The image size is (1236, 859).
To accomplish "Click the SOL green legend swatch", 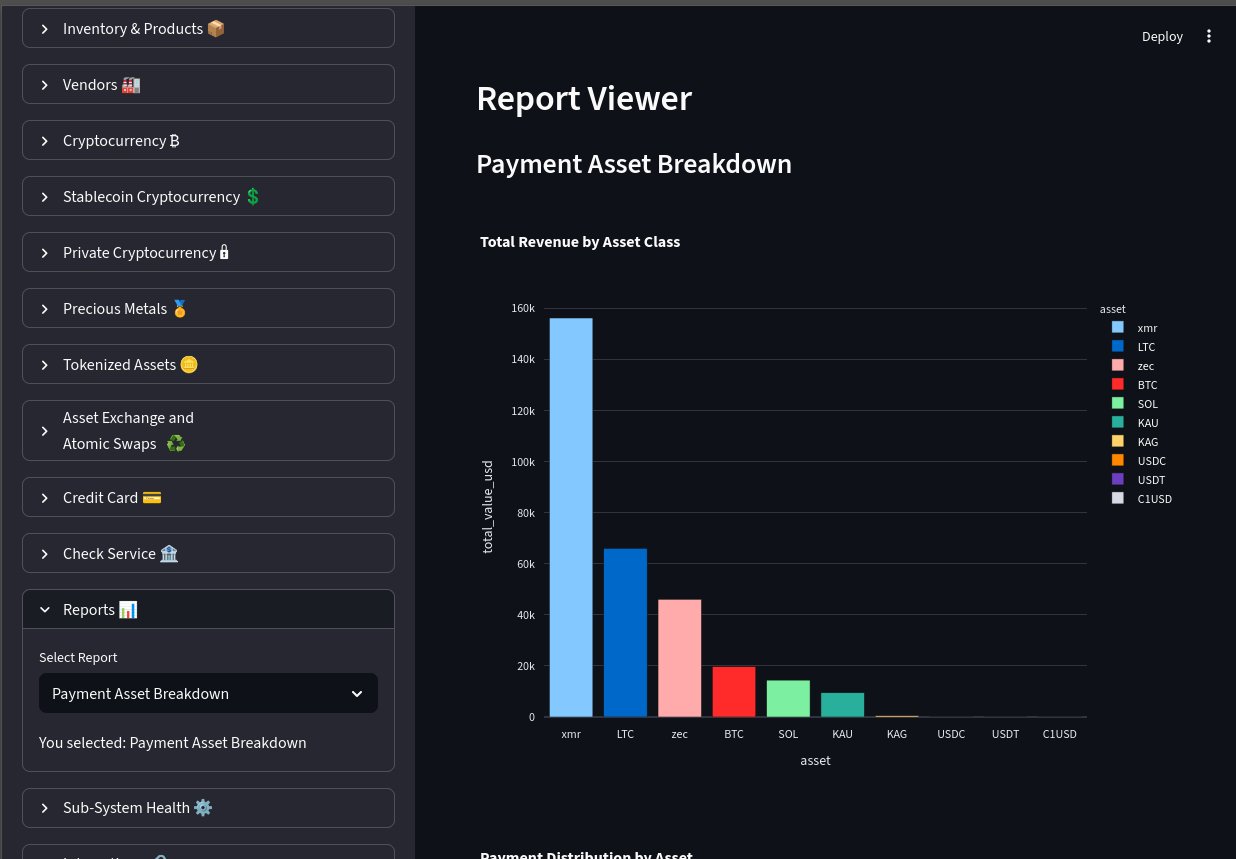I will coord(1117,404).
